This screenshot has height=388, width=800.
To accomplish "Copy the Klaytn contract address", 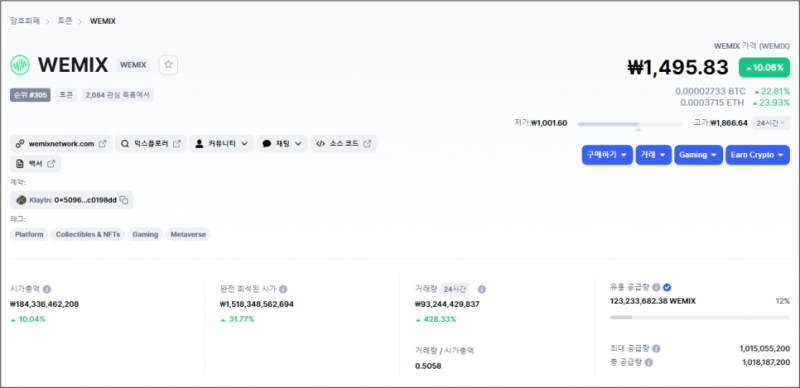I will (x=124, y=200).
